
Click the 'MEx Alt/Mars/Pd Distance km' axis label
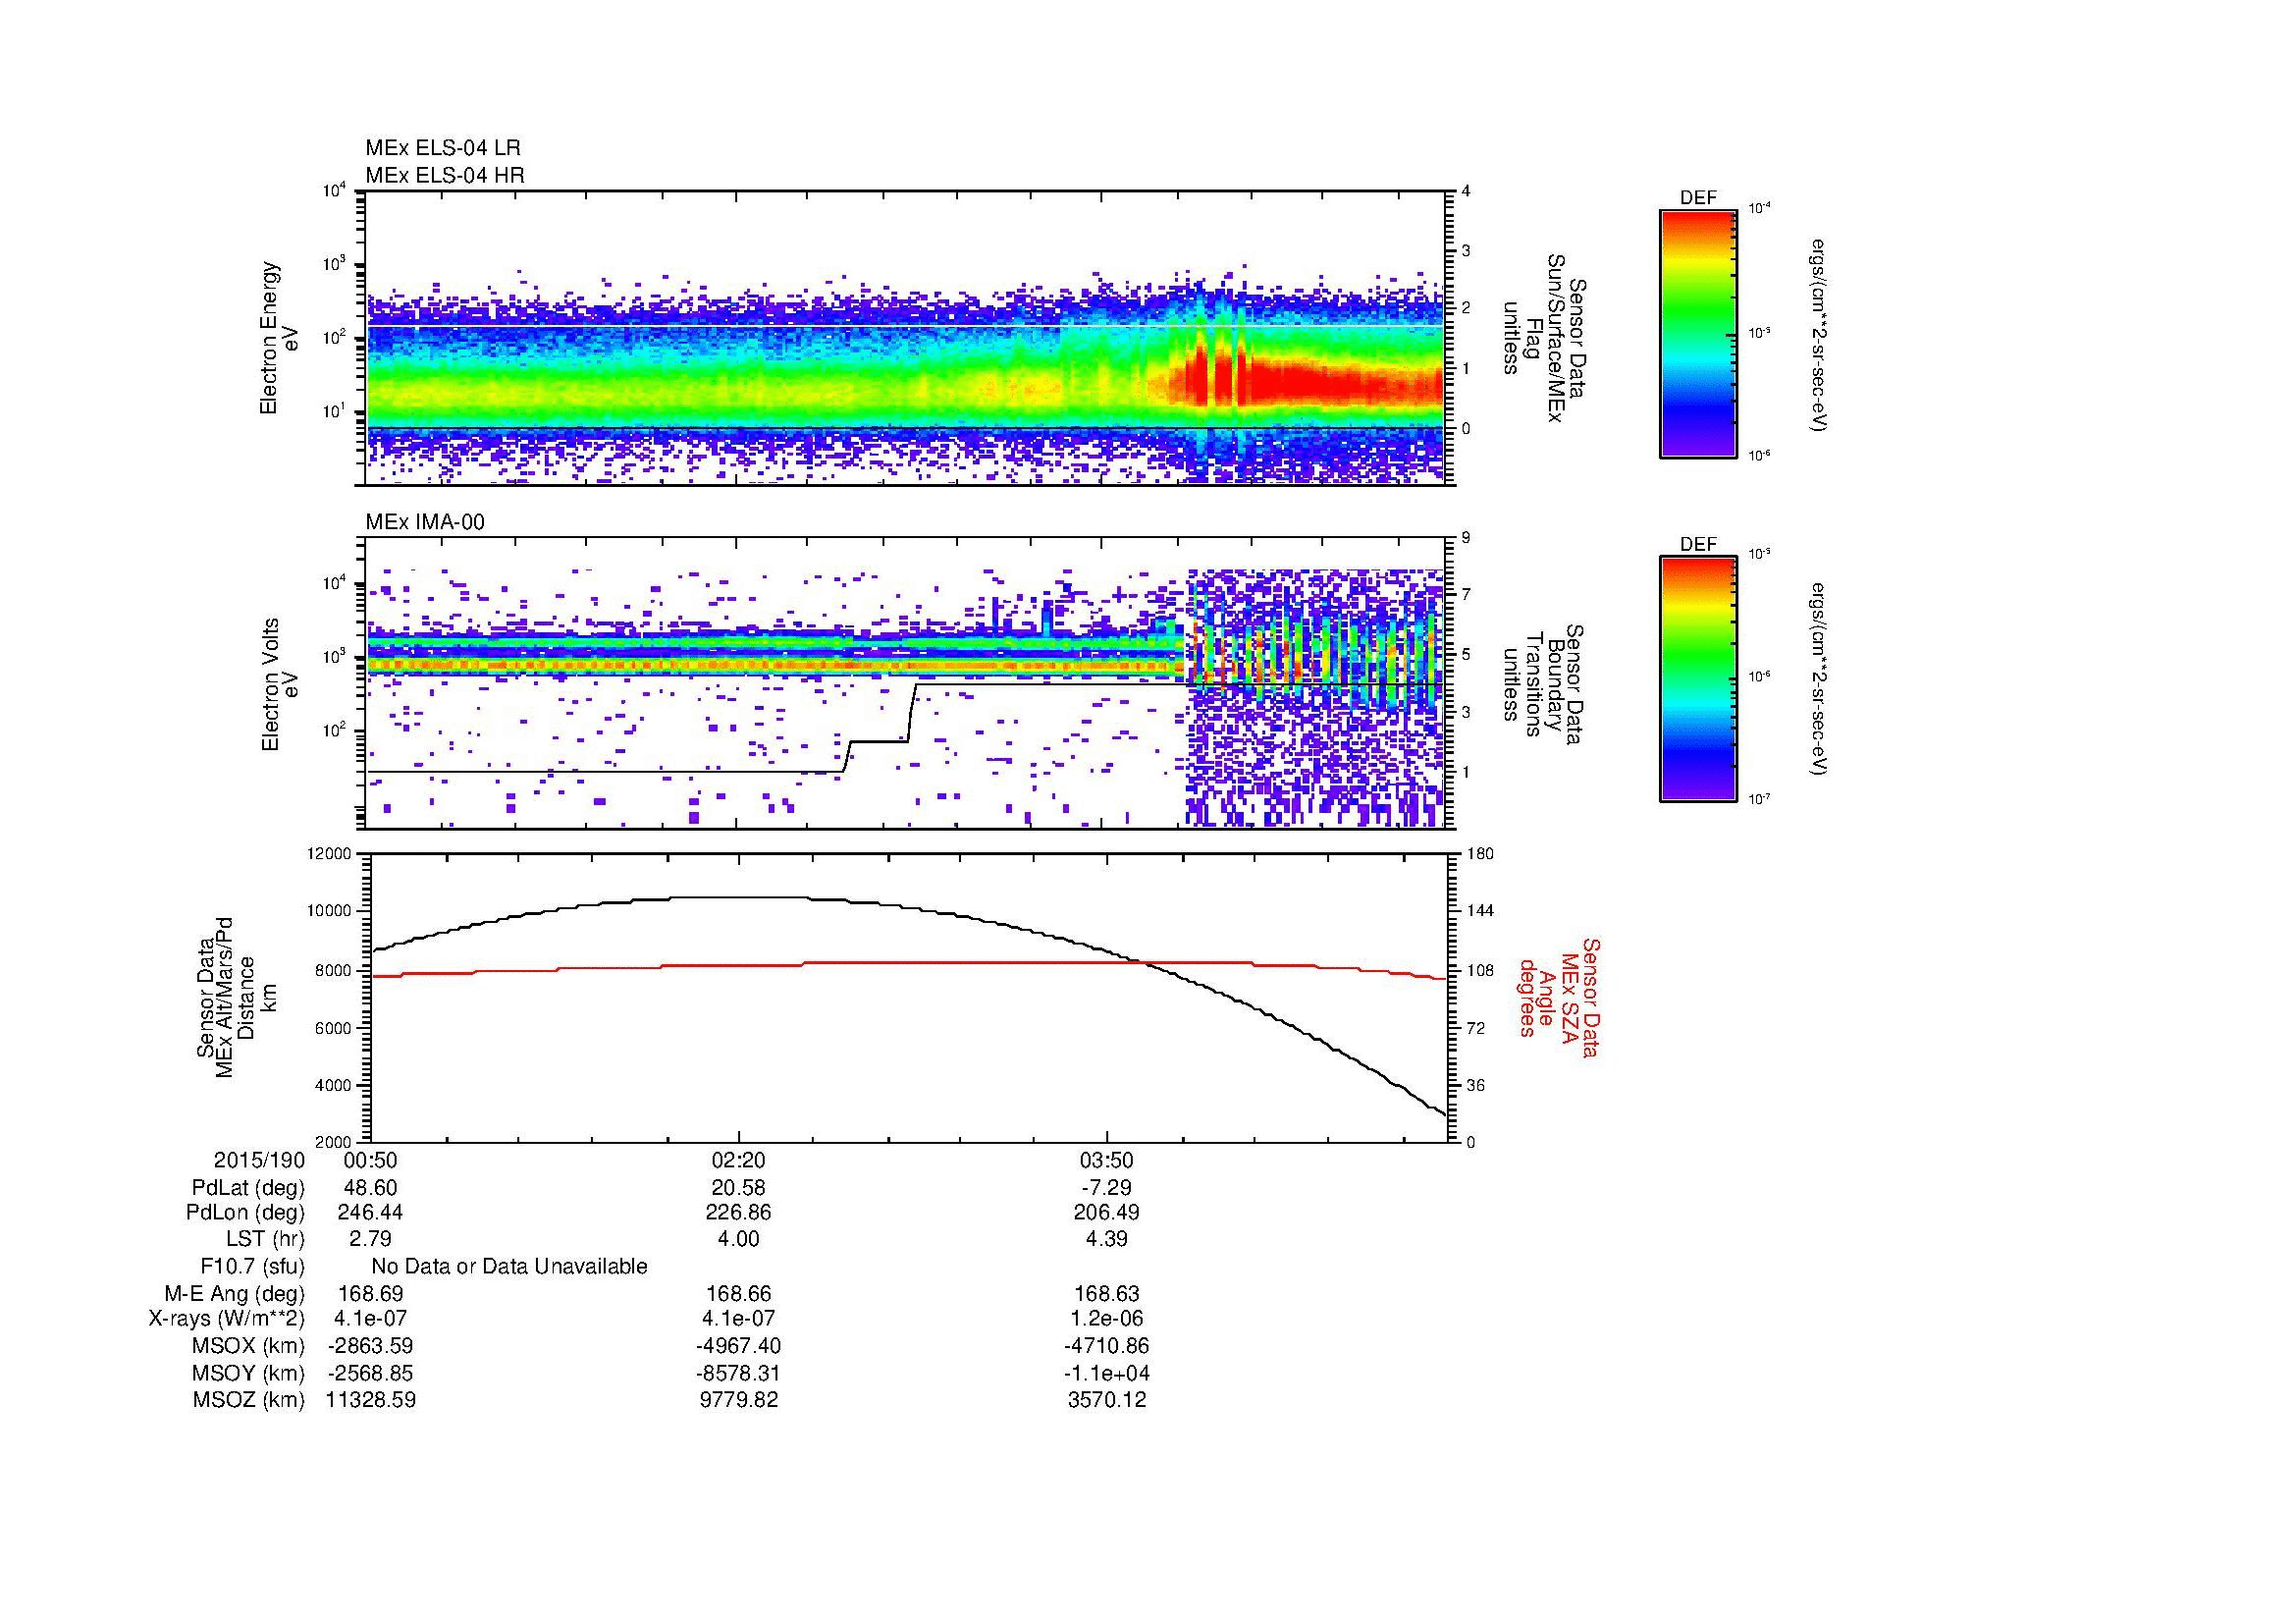(236, 998)
